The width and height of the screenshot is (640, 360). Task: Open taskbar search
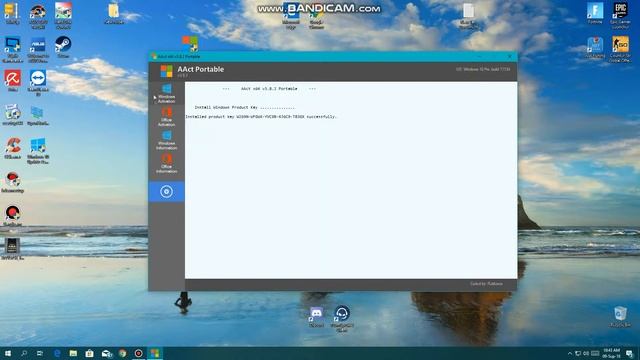(24, 353)
